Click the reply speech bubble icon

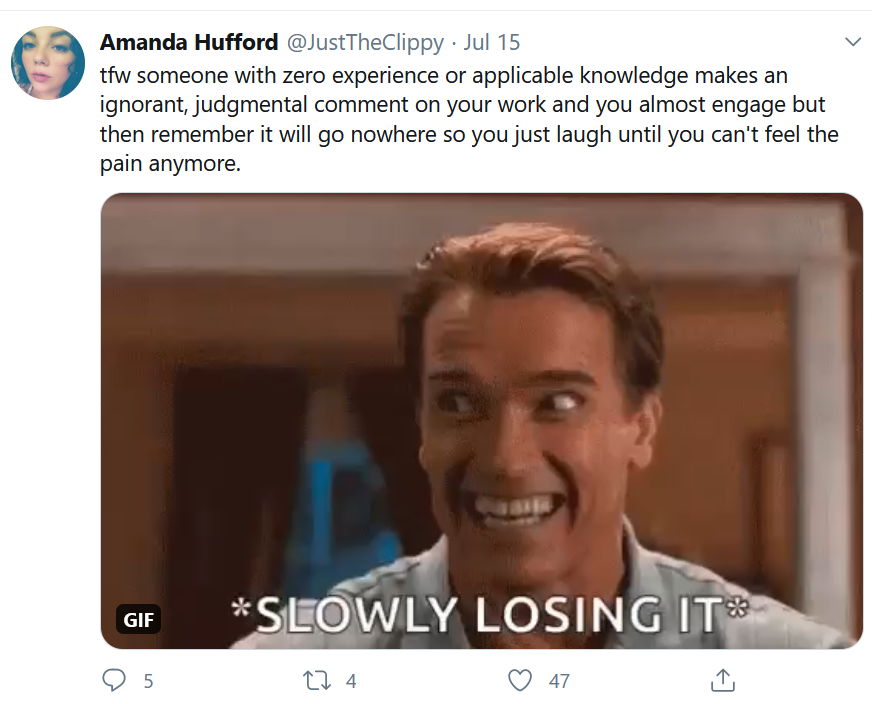(114, 680)
